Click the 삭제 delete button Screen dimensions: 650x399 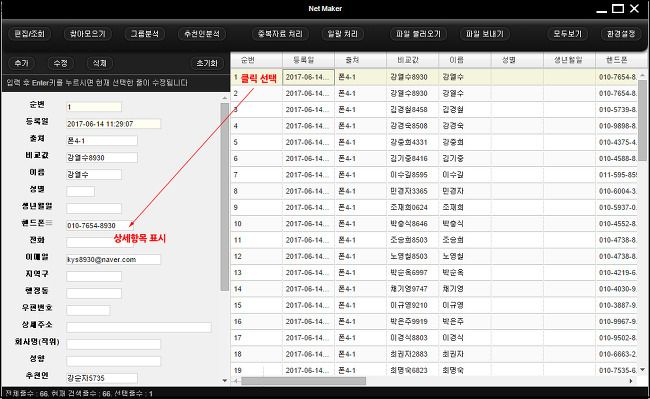click(99, 63)
